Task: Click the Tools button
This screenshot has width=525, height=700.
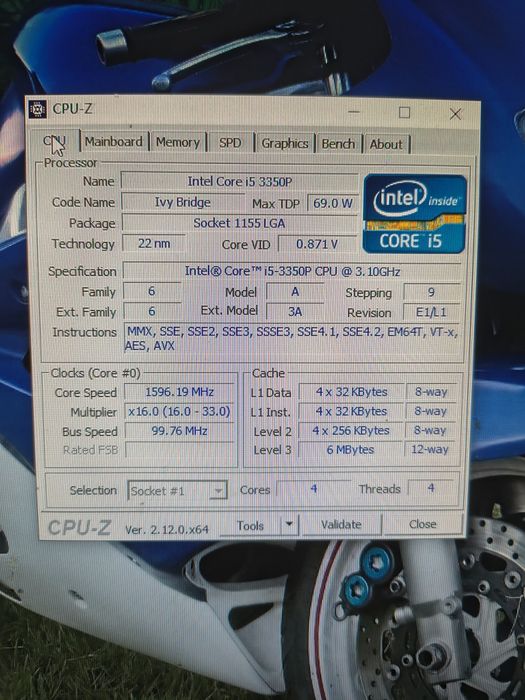Action: point(250,525)
